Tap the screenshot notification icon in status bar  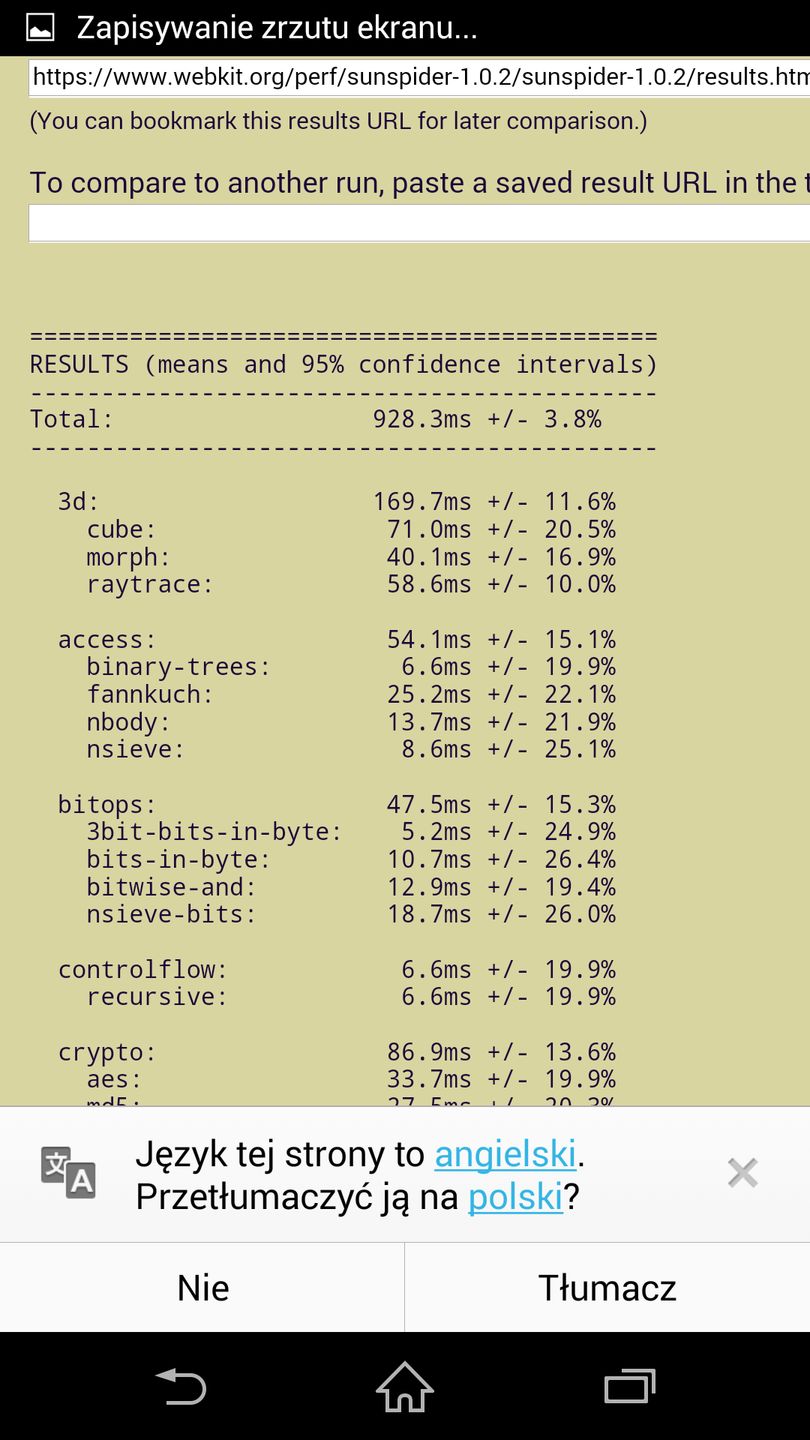point(40,27)
